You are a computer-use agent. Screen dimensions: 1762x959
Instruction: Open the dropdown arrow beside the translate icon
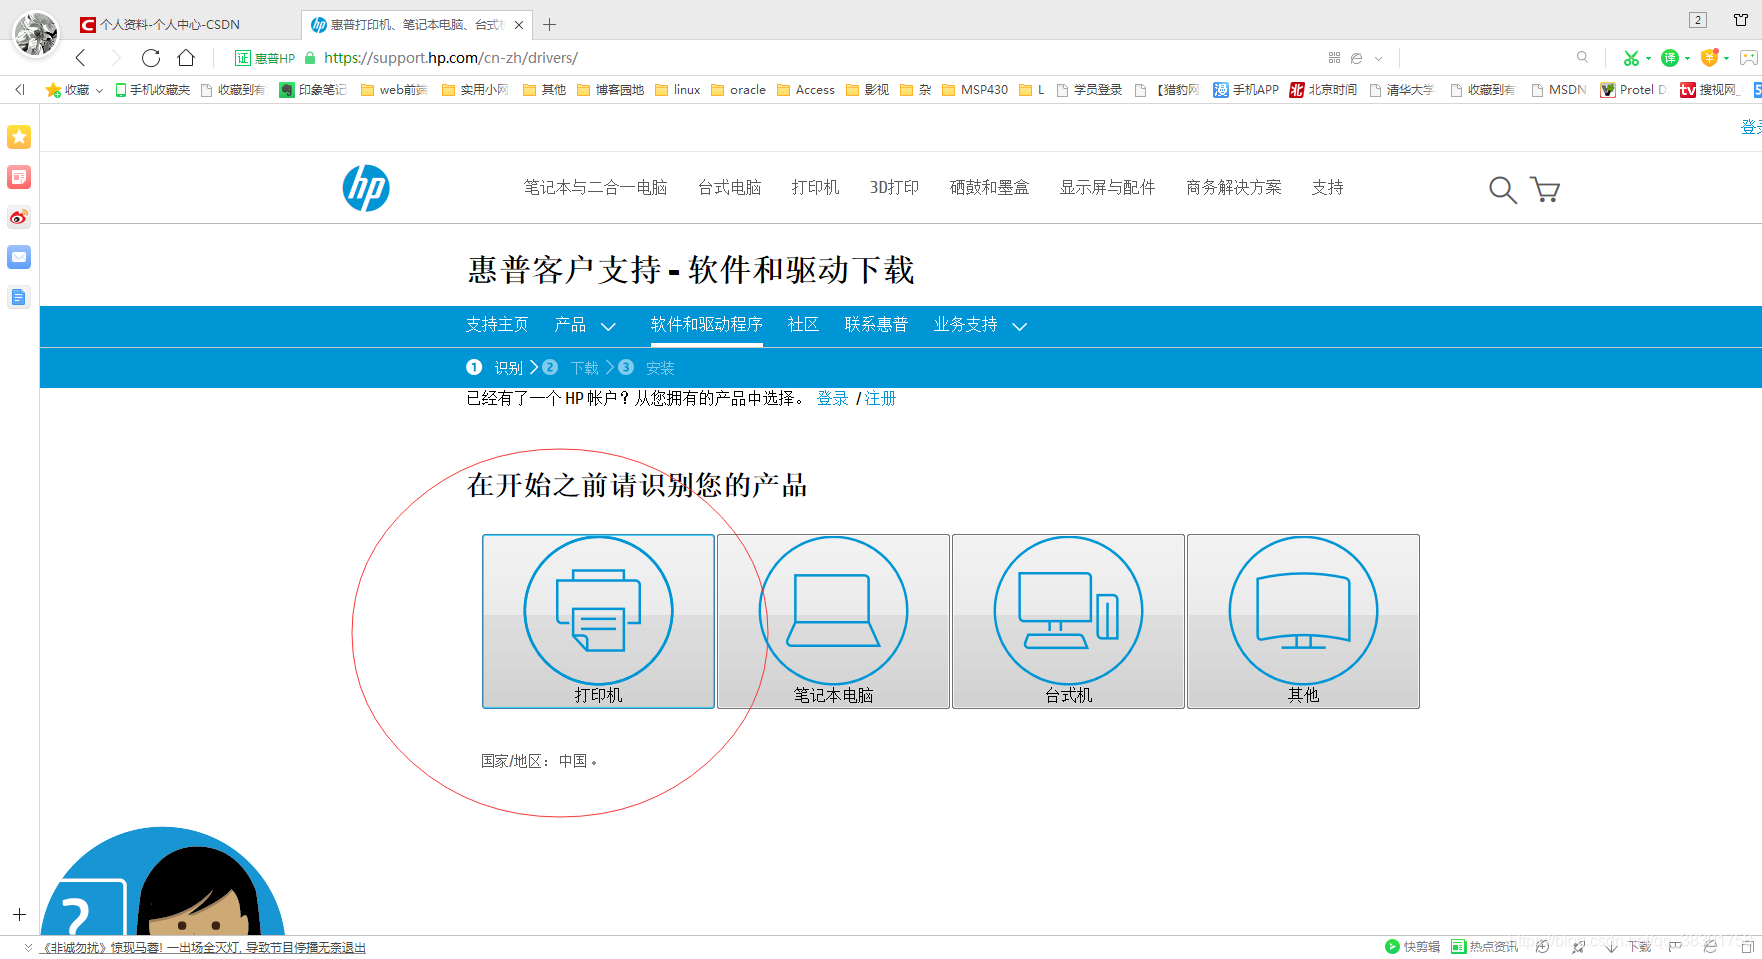1687,58
